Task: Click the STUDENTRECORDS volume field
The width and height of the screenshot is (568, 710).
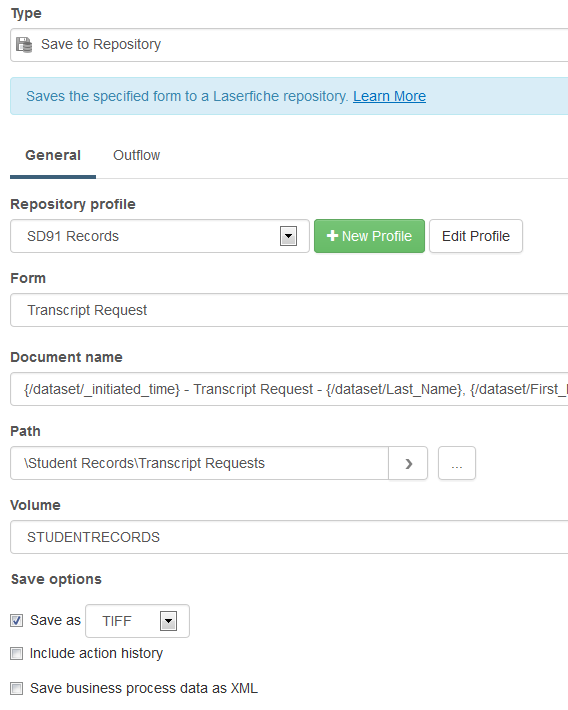Action: click(x=289, y=537)
